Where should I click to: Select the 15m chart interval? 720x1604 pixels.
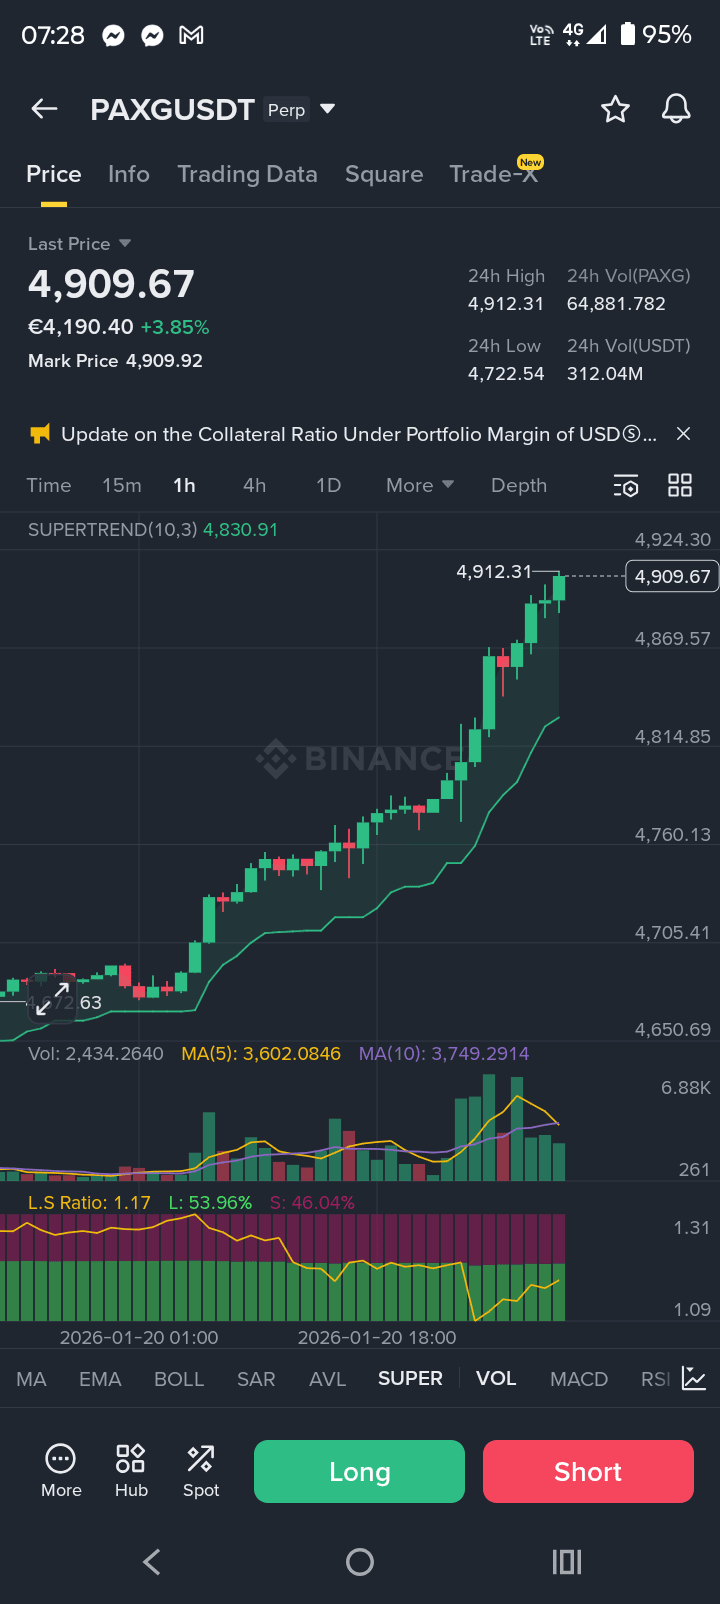point(122,485)
